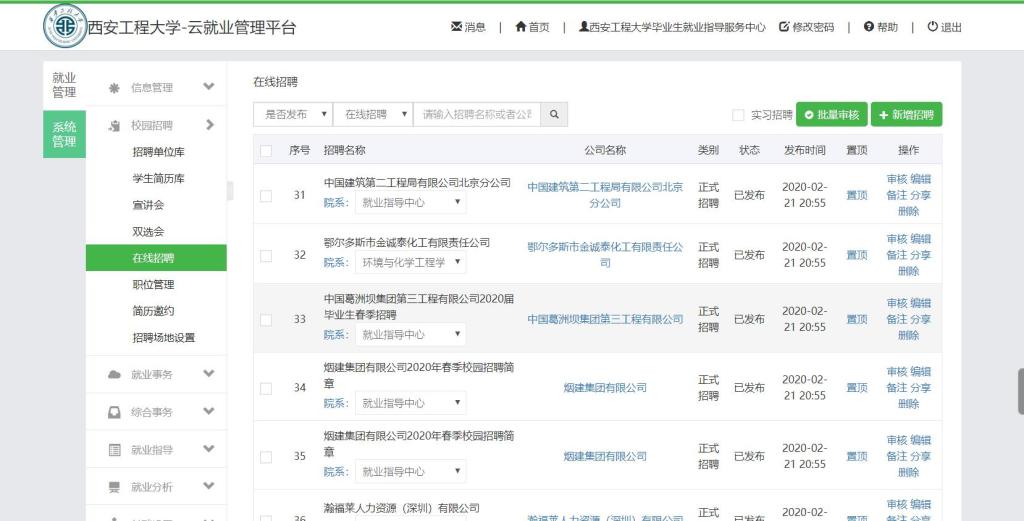Click the 综合事务 inbox icon
Image resolution: width=1024 pixels, height=521 pixels.
coord(114,412)
